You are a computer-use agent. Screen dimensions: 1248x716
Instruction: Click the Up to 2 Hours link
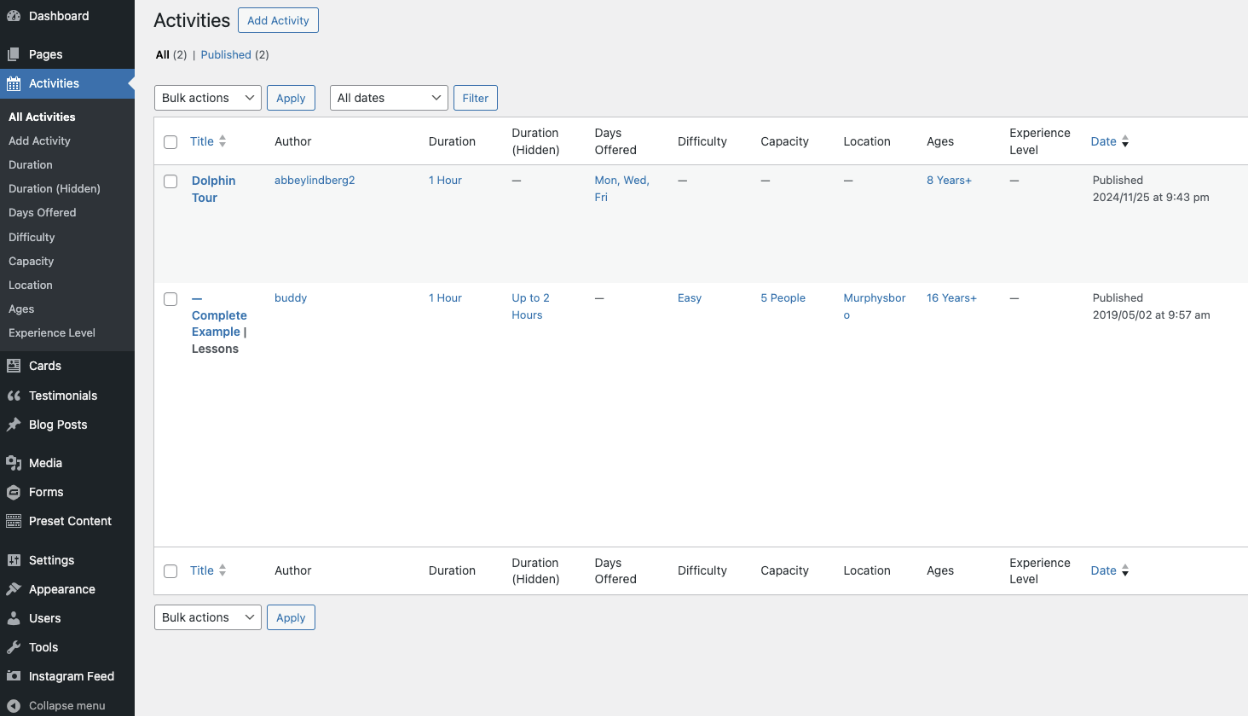click(531, 307)
